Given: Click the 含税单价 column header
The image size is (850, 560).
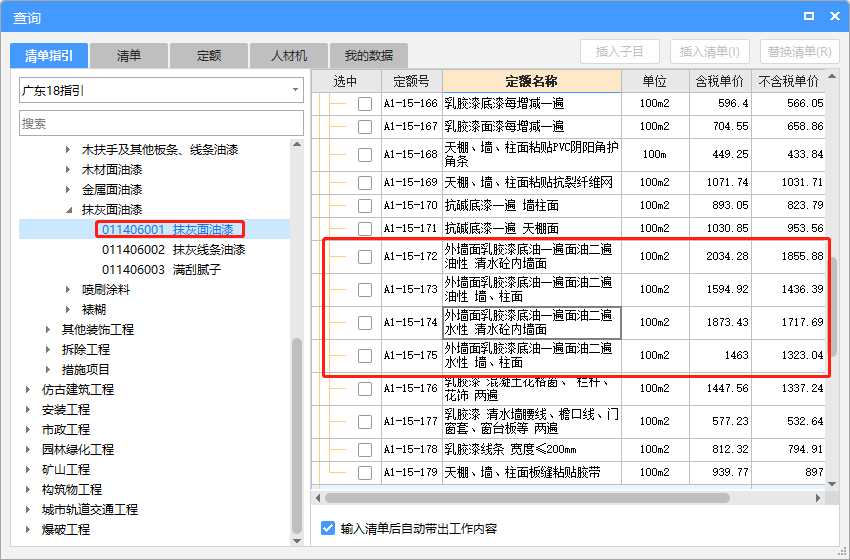Looking at the screenshot, I should [720, 81].
